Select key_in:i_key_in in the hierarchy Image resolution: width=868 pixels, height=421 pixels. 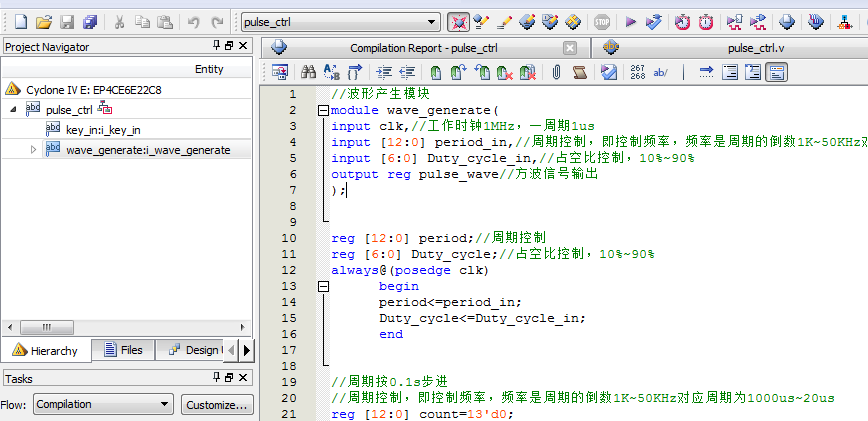click(x=103, y=130)
